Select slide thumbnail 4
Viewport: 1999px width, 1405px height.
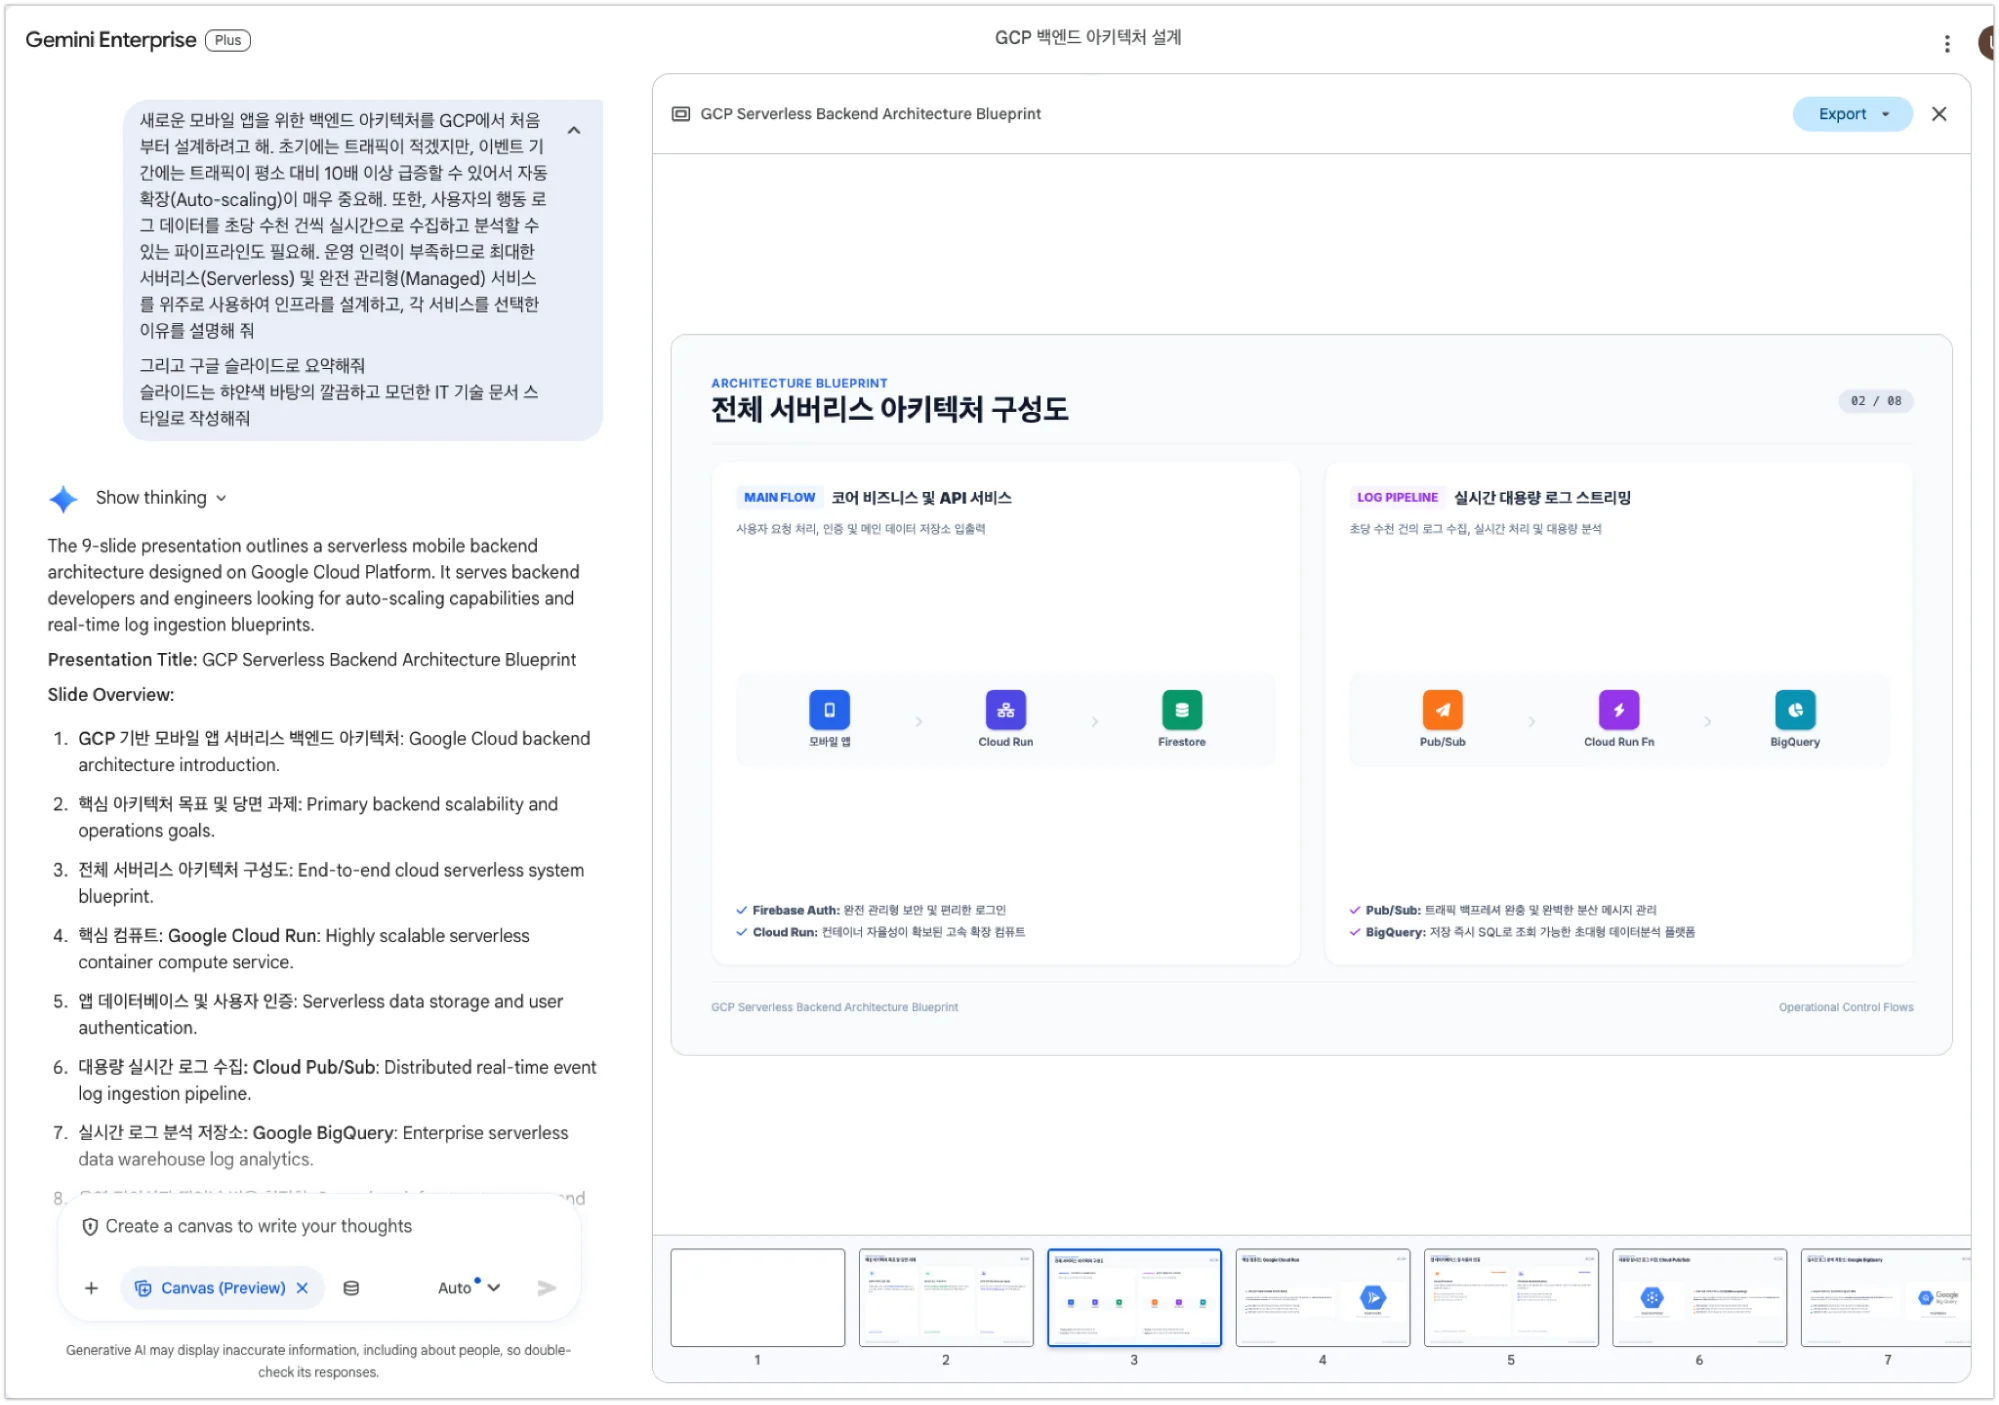coord(1322,1298)
